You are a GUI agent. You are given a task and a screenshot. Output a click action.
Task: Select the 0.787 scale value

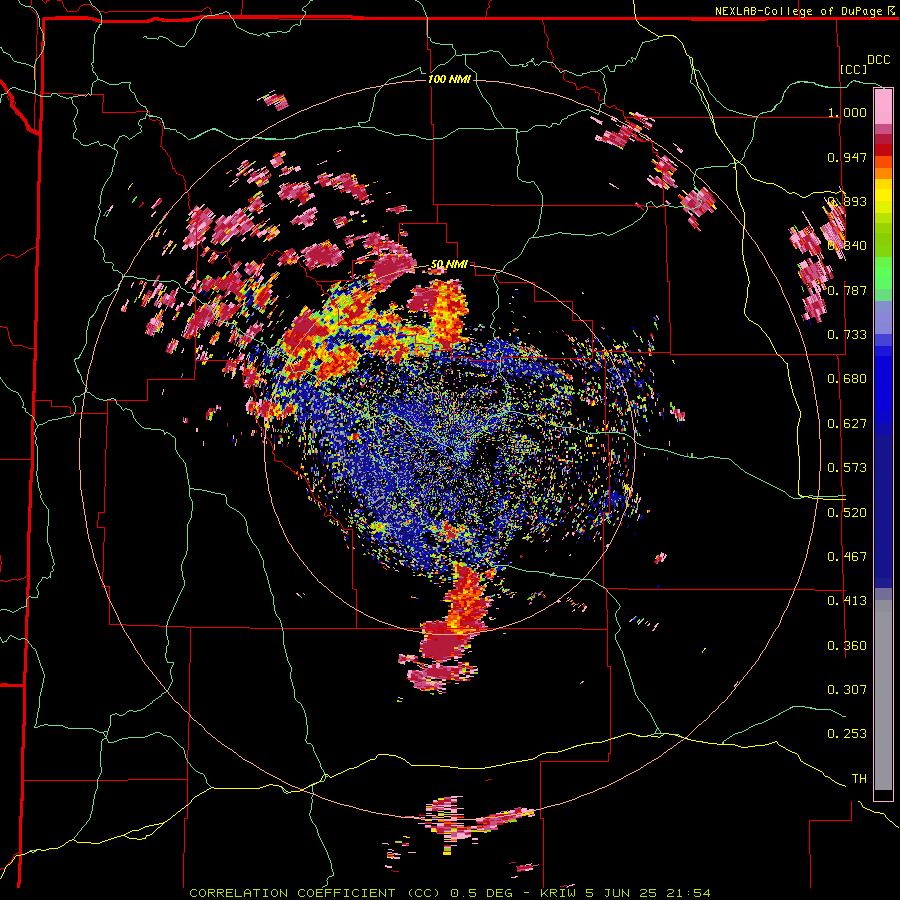click(x=847, y=290)
